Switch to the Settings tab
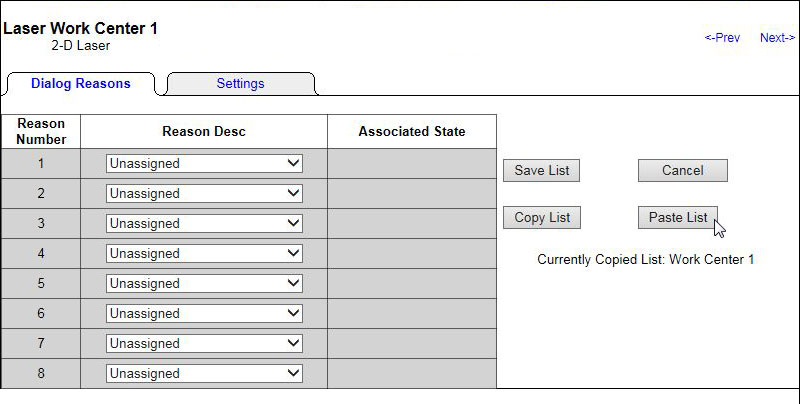This screenshot has width=800, height=404. (240, 84)
